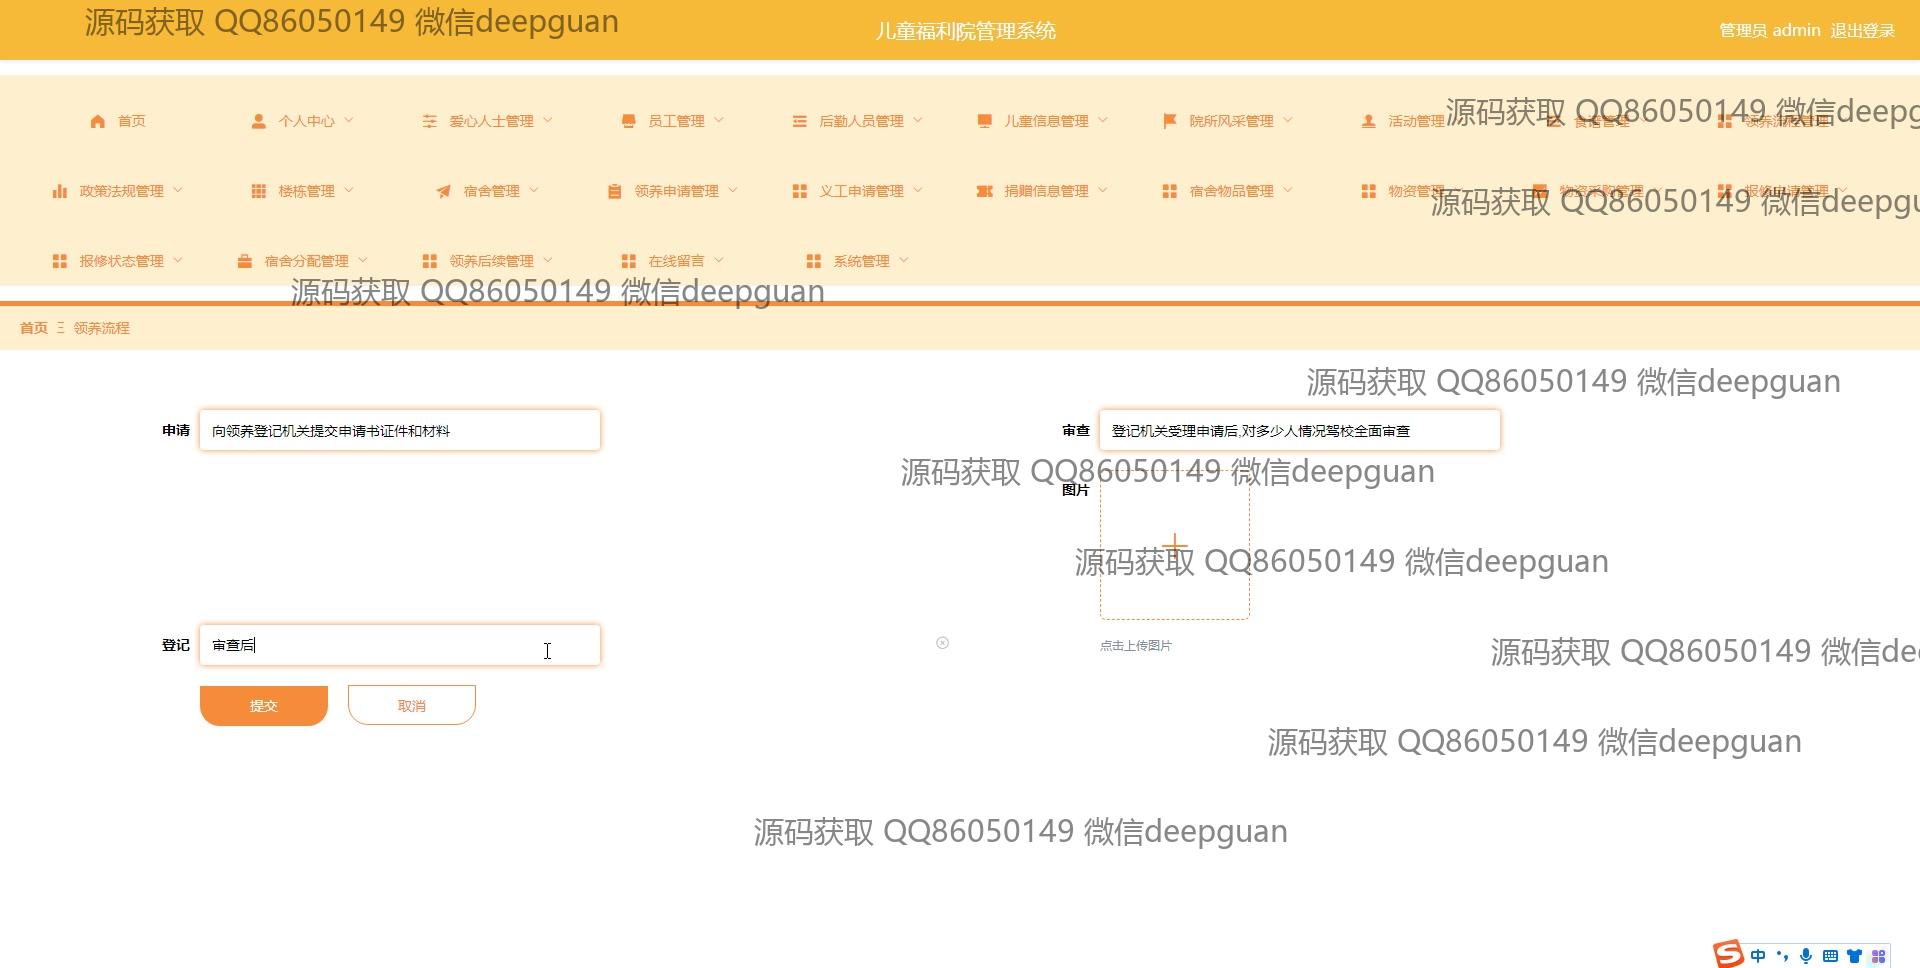Click the paper plane icon for 宿舍管理
This screenshot has width=1920, height=968.
[443, 191]
